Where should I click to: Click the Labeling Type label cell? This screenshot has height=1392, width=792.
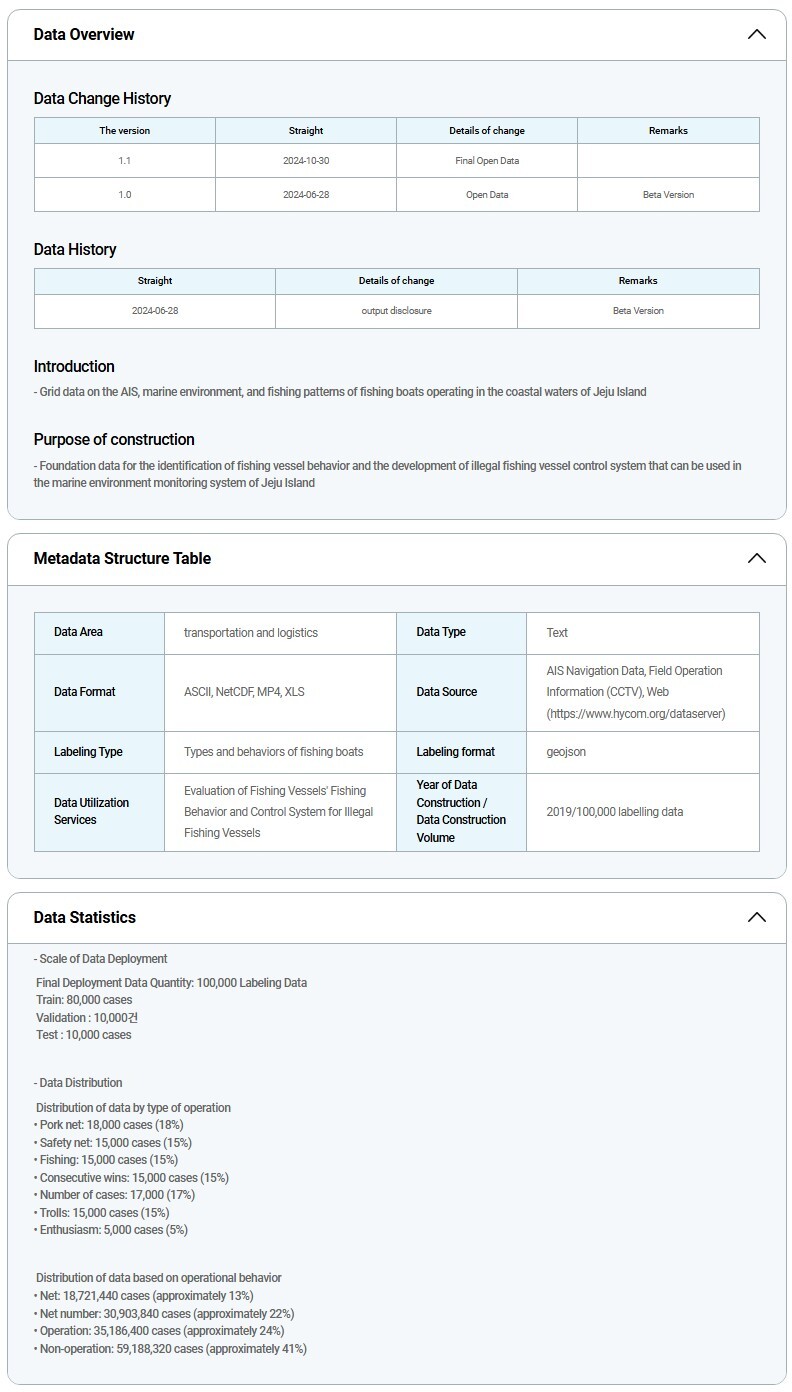[88, 751]
